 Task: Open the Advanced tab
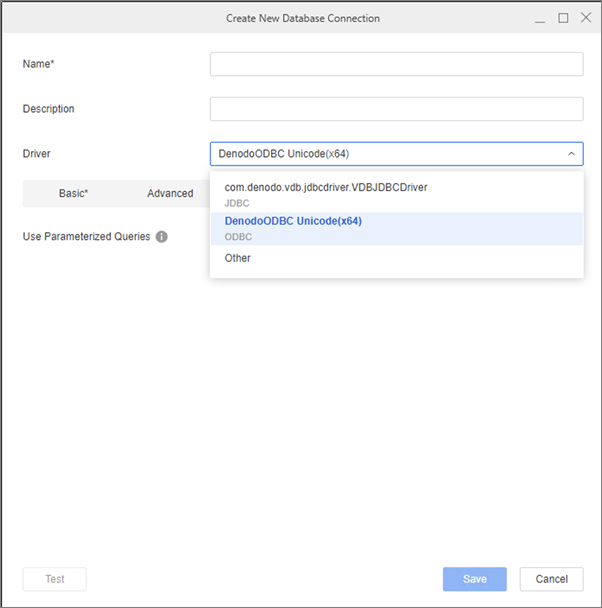(170, 193)
